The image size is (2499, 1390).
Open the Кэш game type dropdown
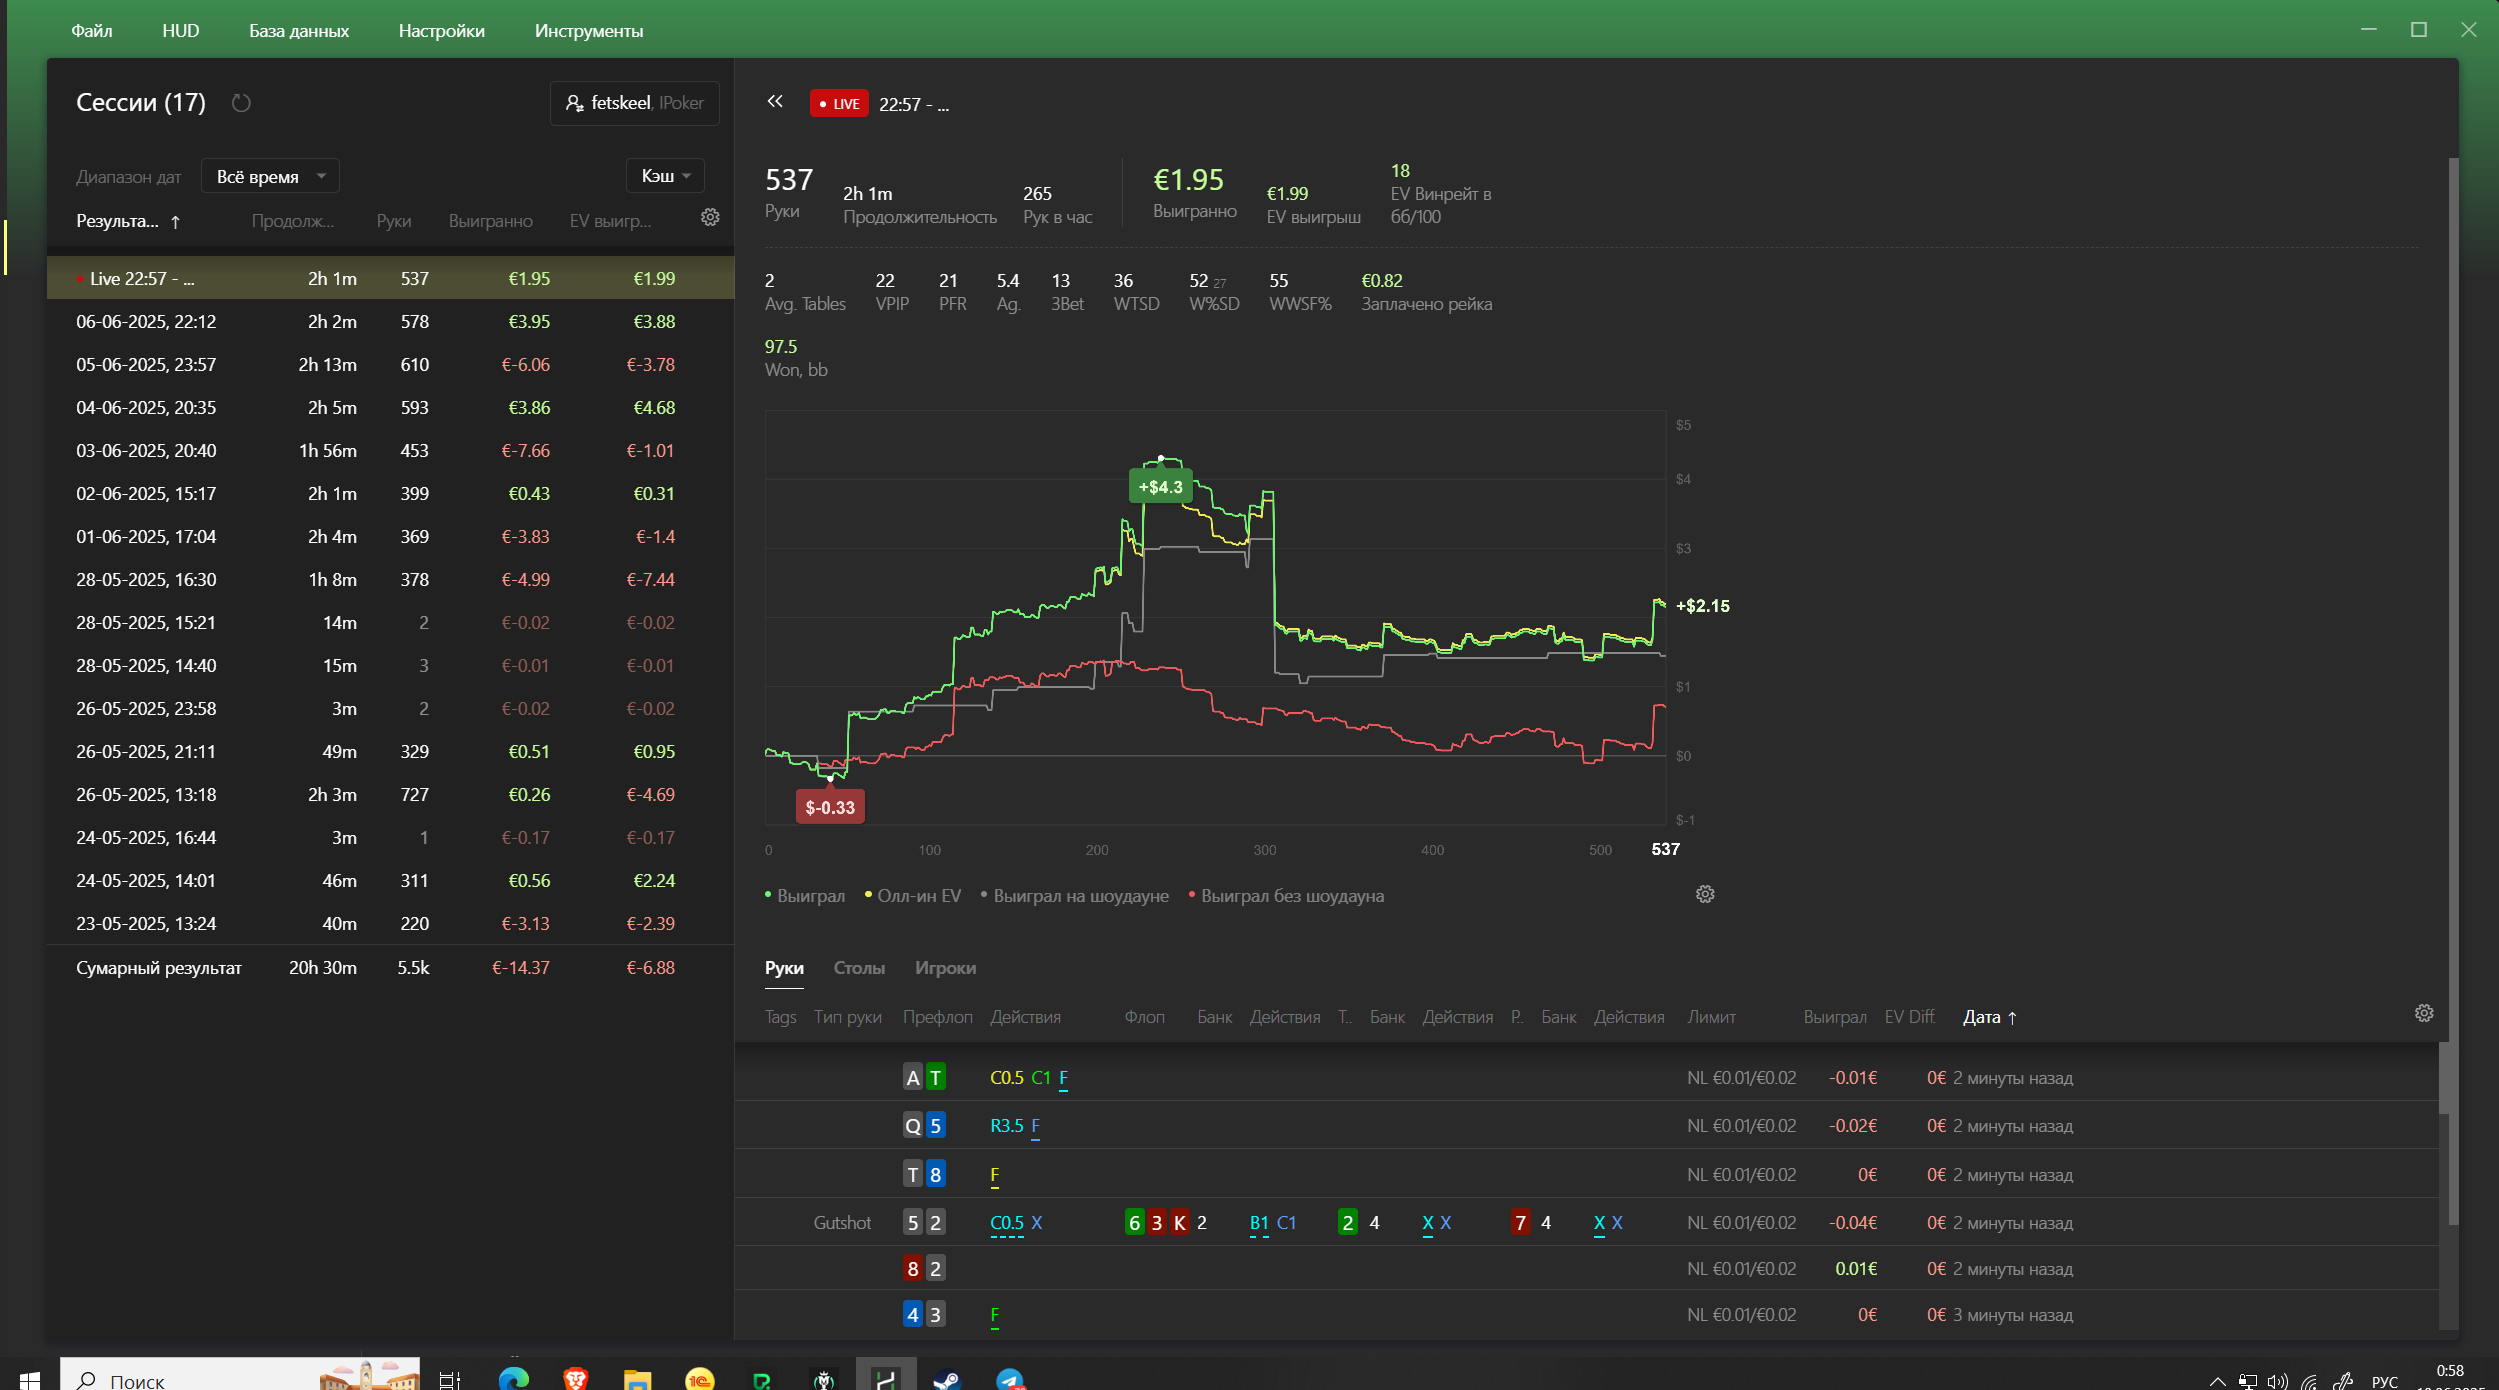coord(665,176)
